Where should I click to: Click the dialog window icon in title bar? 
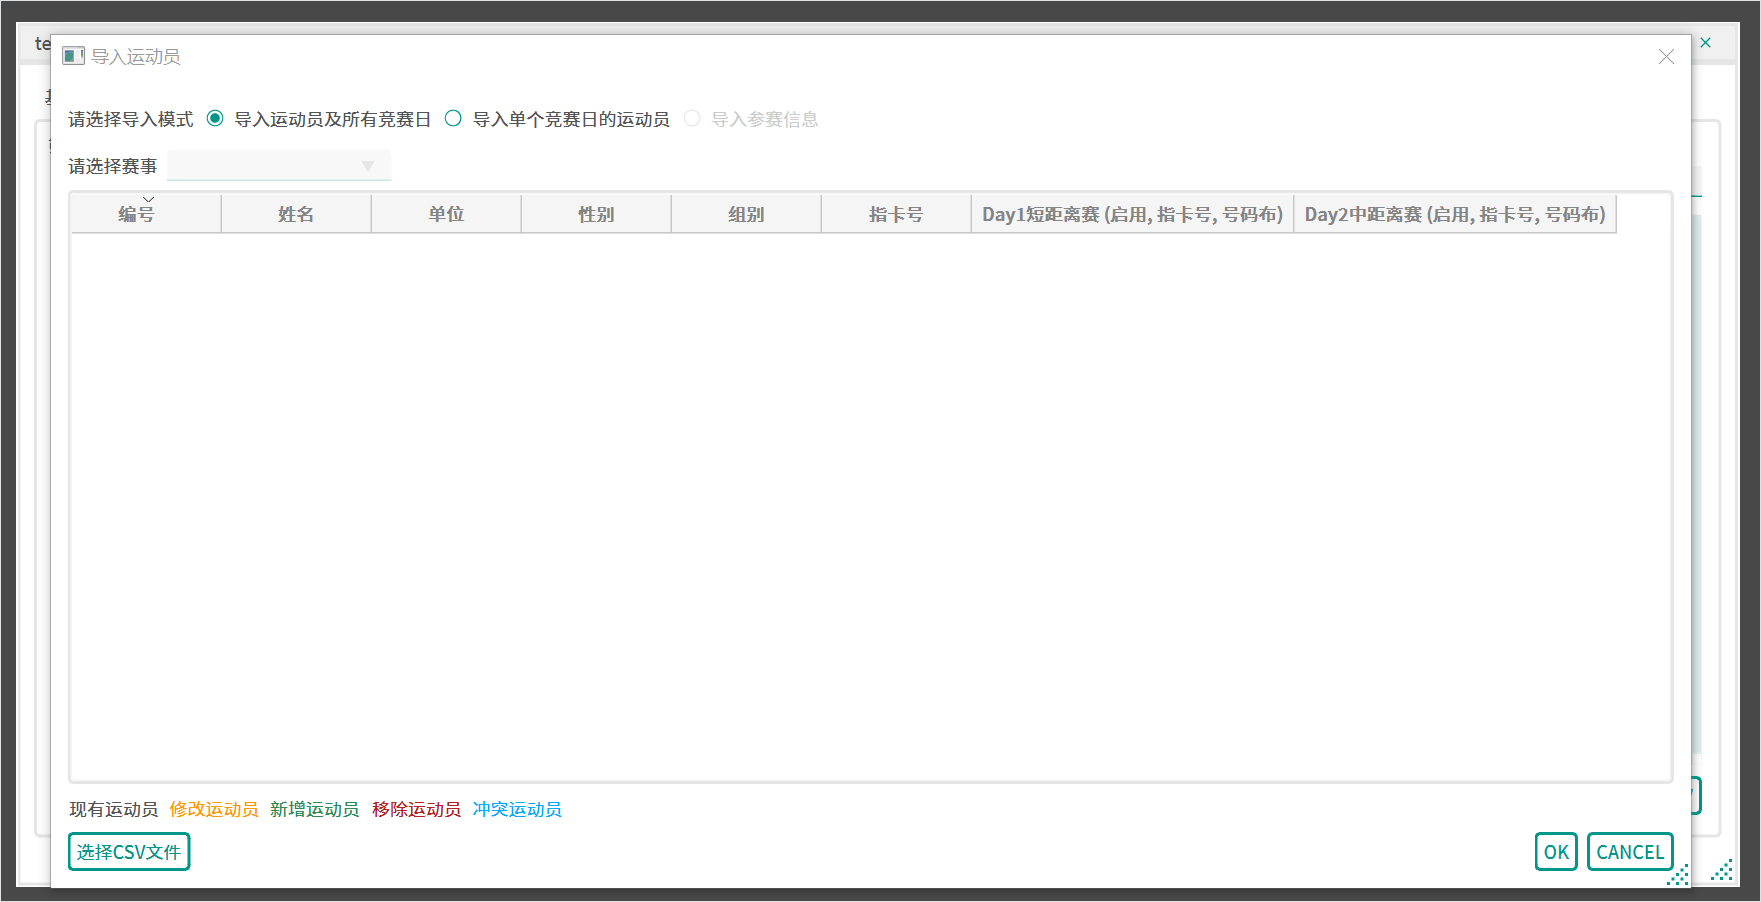[x=73, y=56]
